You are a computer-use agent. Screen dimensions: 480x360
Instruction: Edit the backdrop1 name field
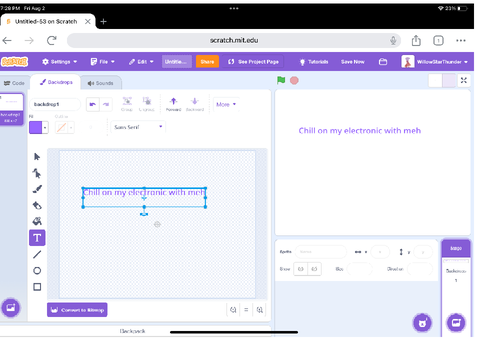point(55,104)
